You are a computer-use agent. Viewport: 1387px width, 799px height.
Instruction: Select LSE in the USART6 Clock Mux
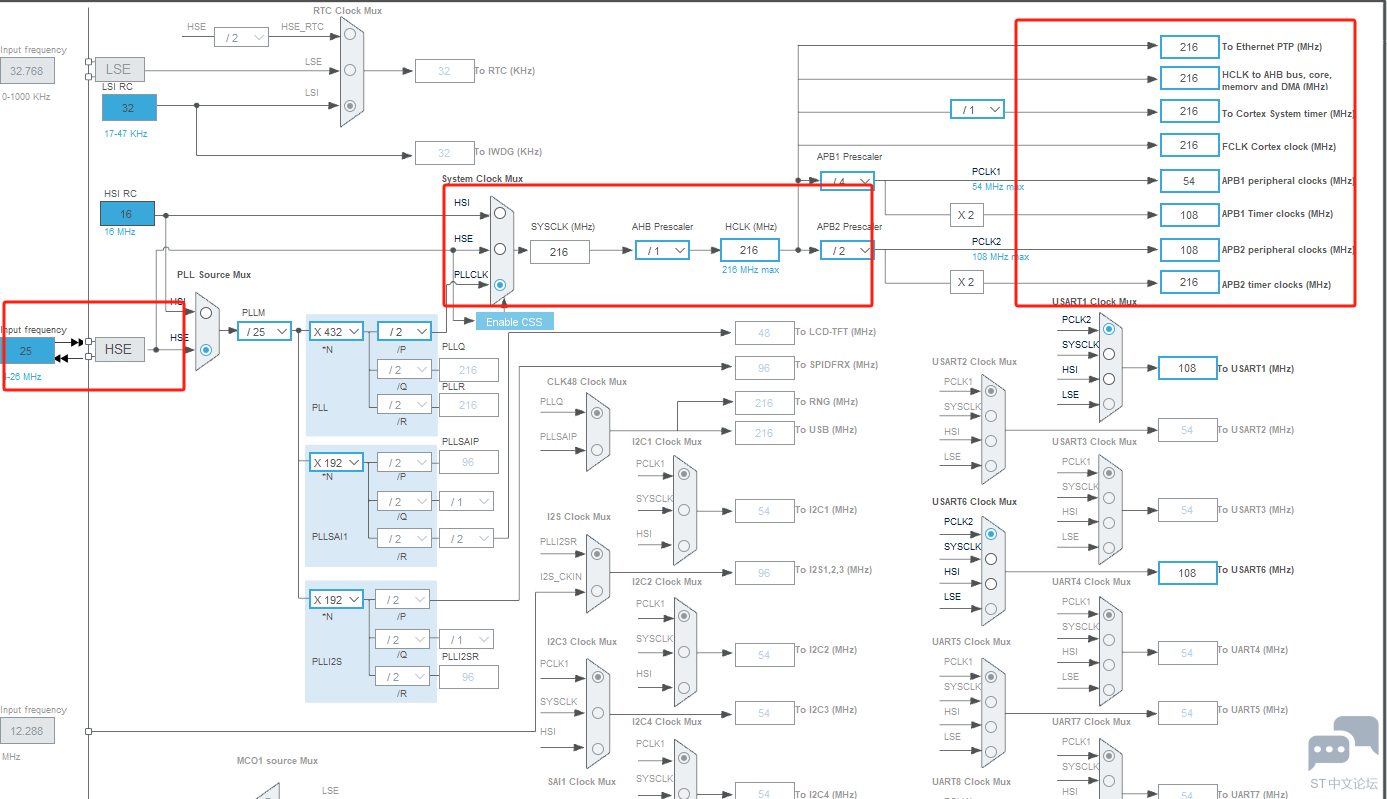click(x=991, y=609)
